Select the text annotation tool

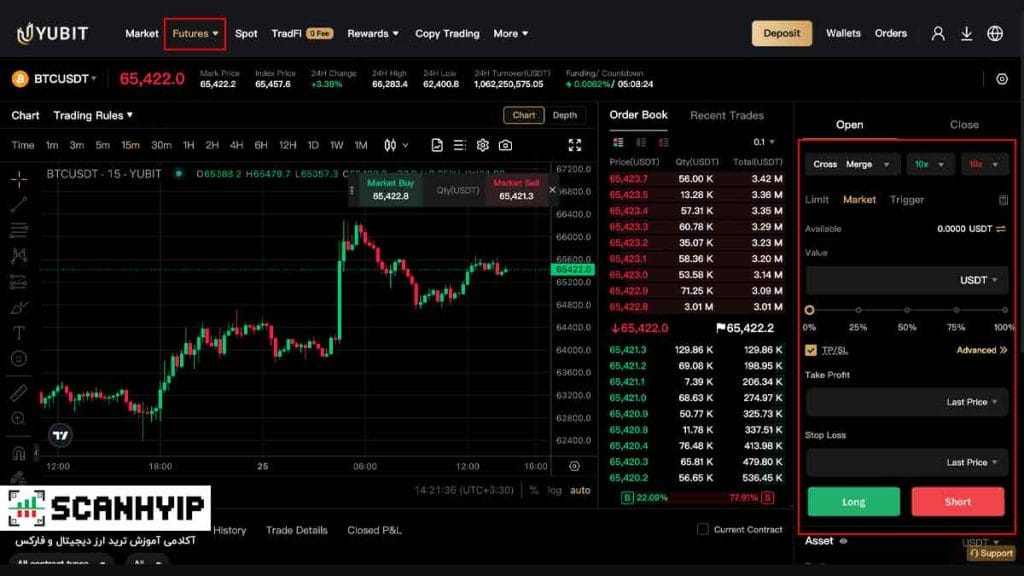(x=19, y=333)
